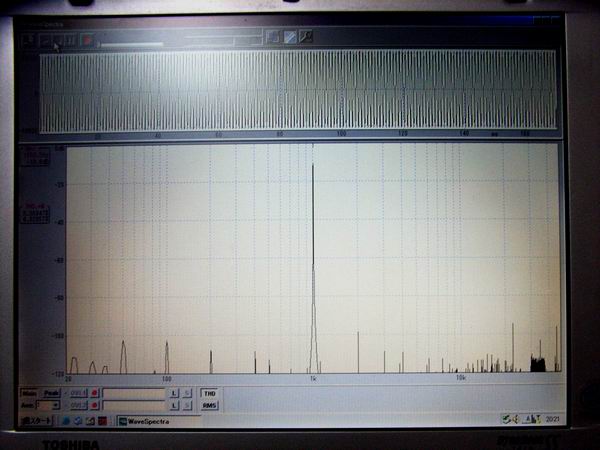Click the red marker in Ave row
The height and width of the screenshot is (450, 600).
tap(94, 405)
